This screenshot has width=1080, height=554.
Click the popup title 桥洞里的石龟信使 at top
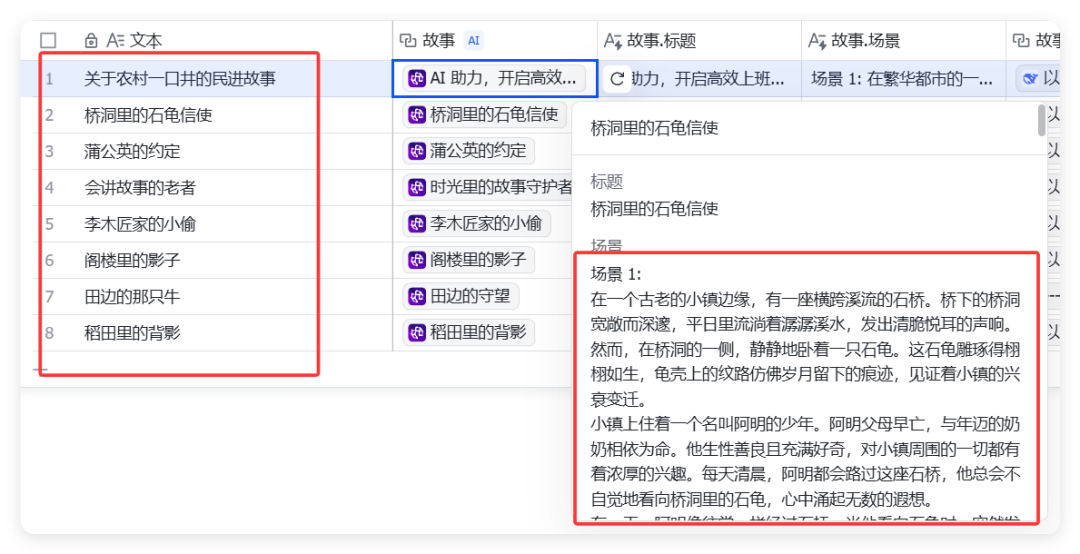pos(654,128)
